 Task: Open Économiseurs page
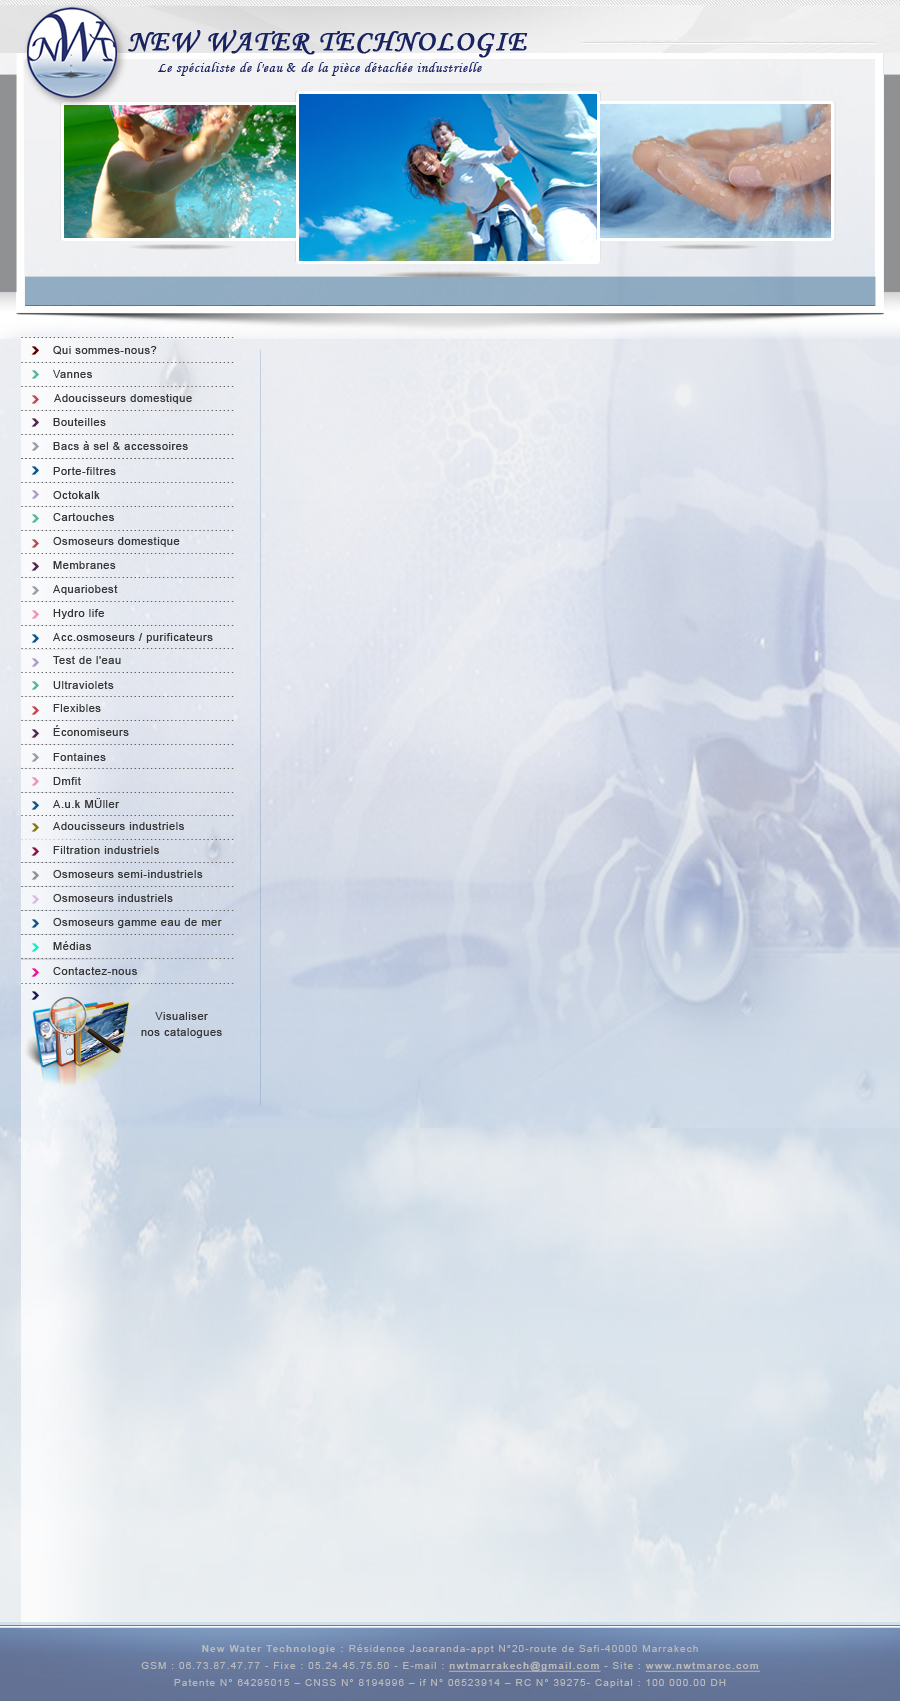(x=91, y=732)
